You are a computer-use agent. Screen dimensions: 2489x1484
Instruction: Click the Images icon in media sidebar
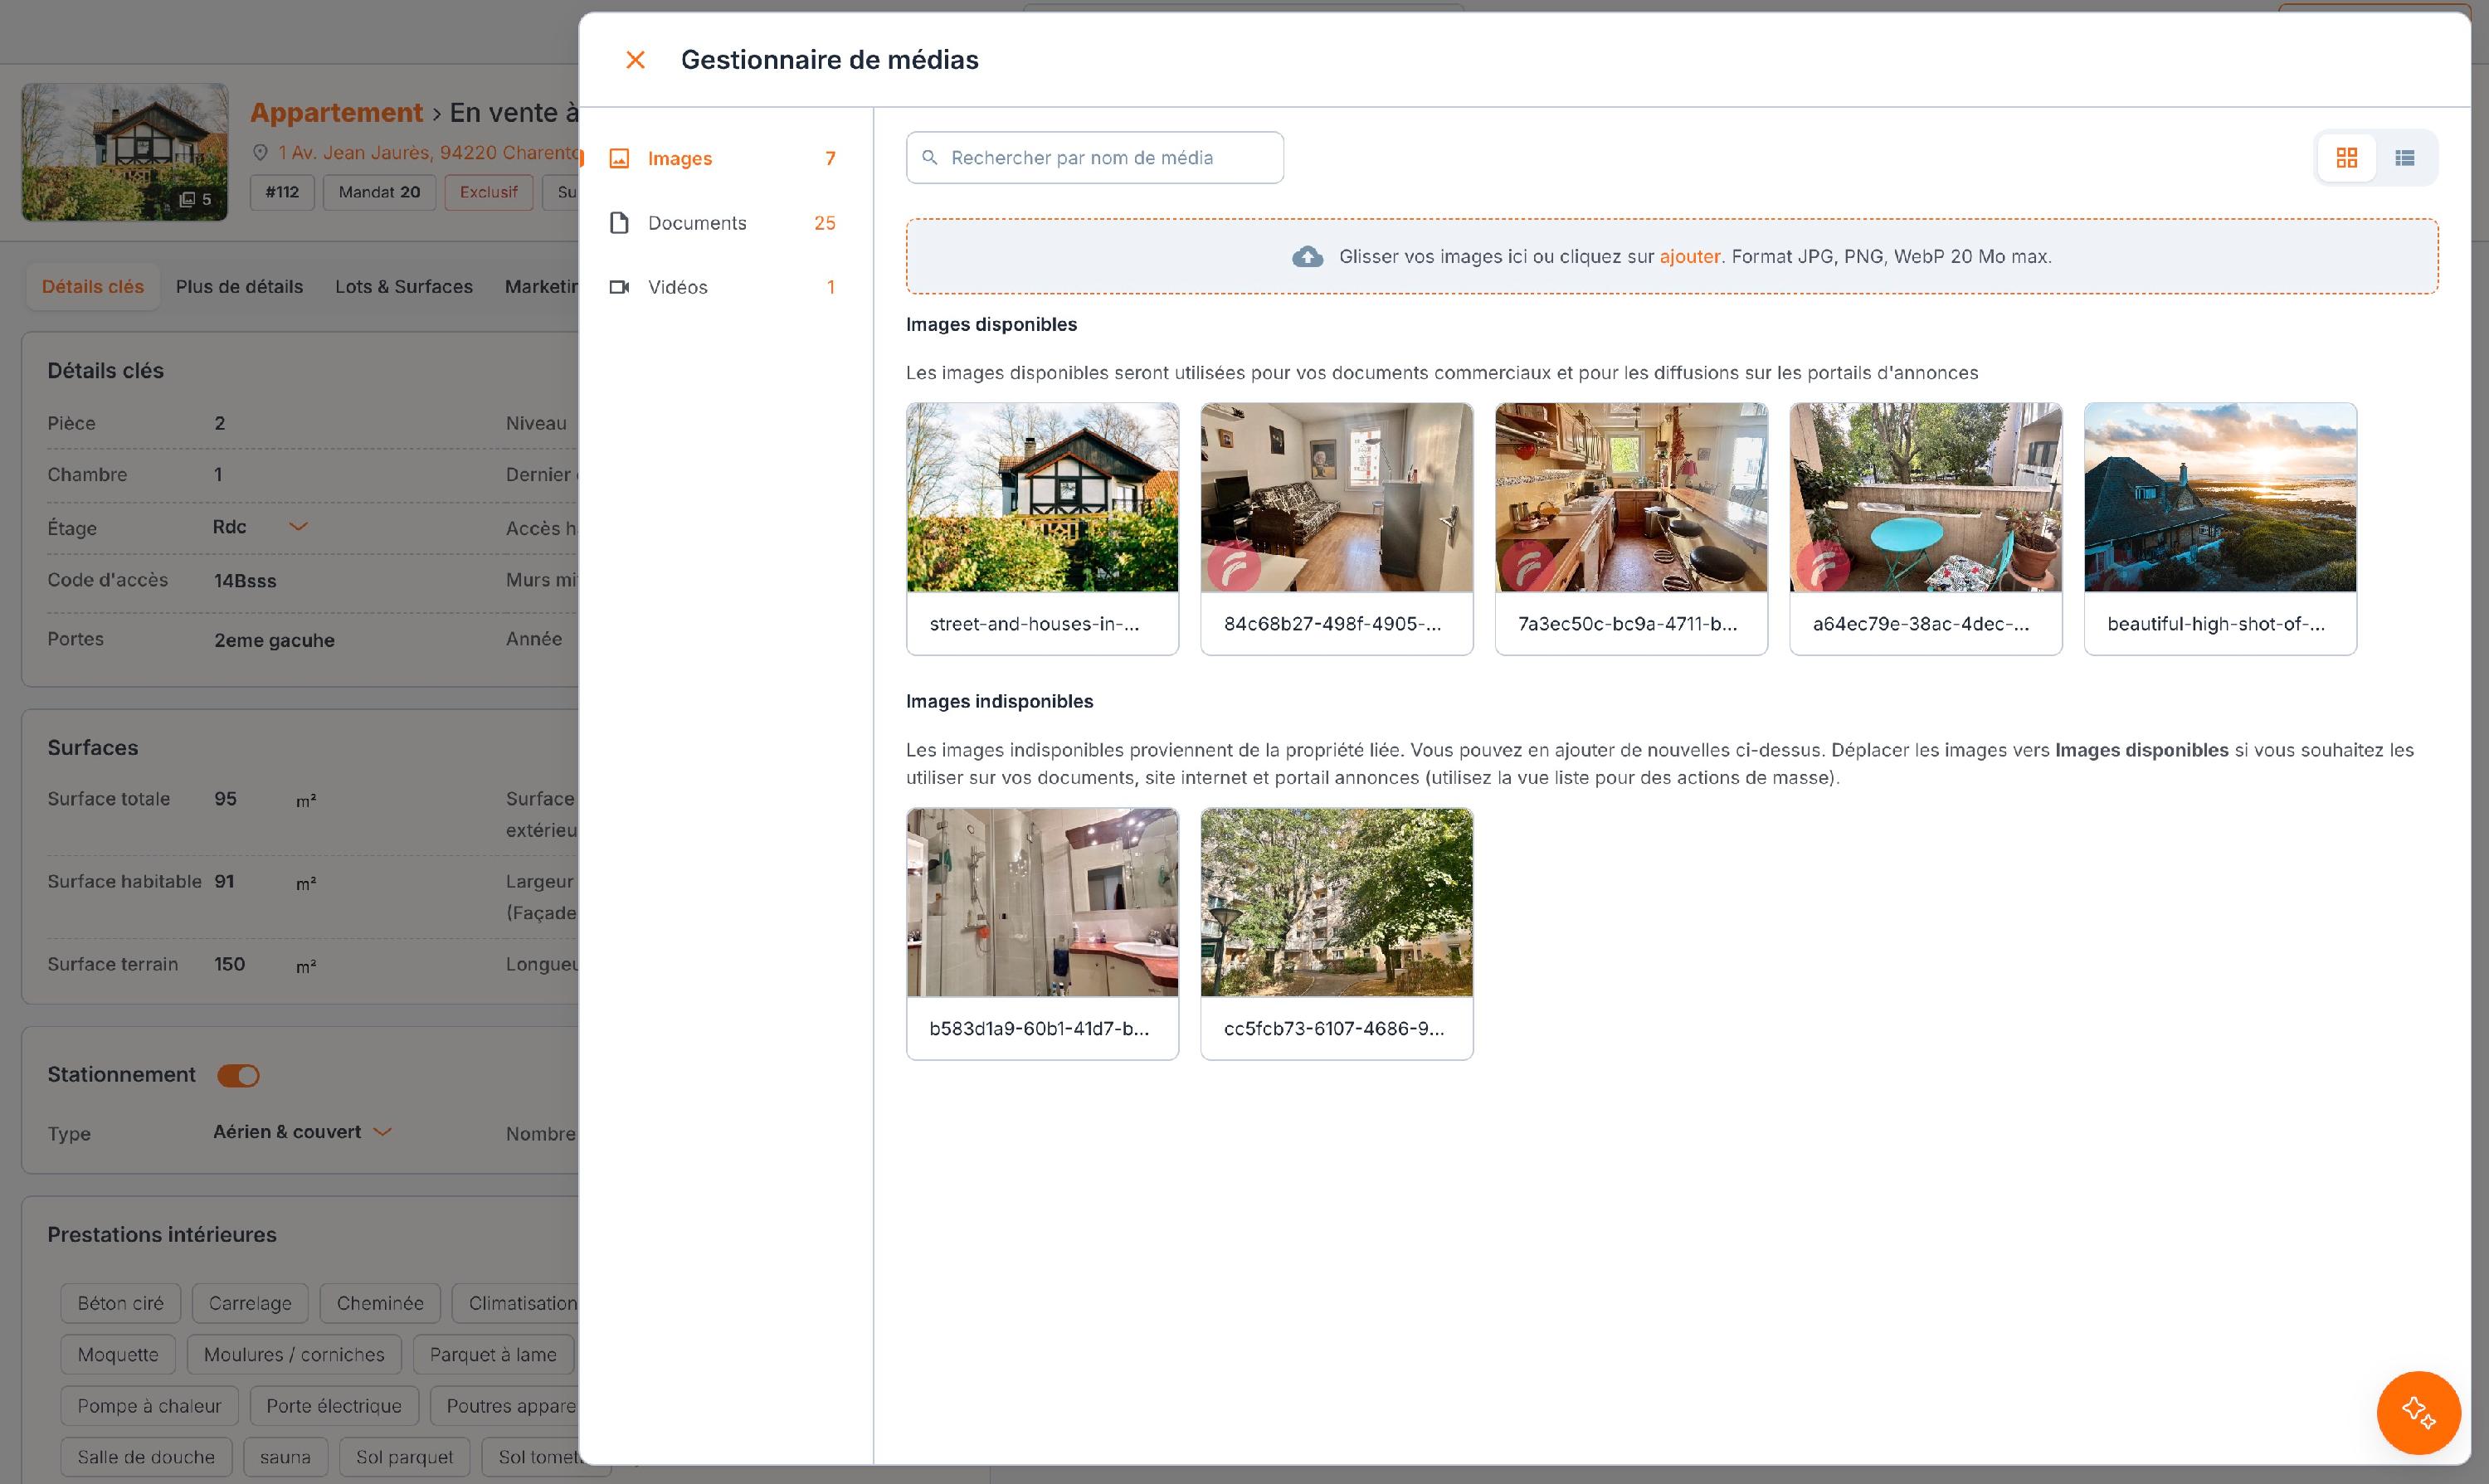pos(619,159)
